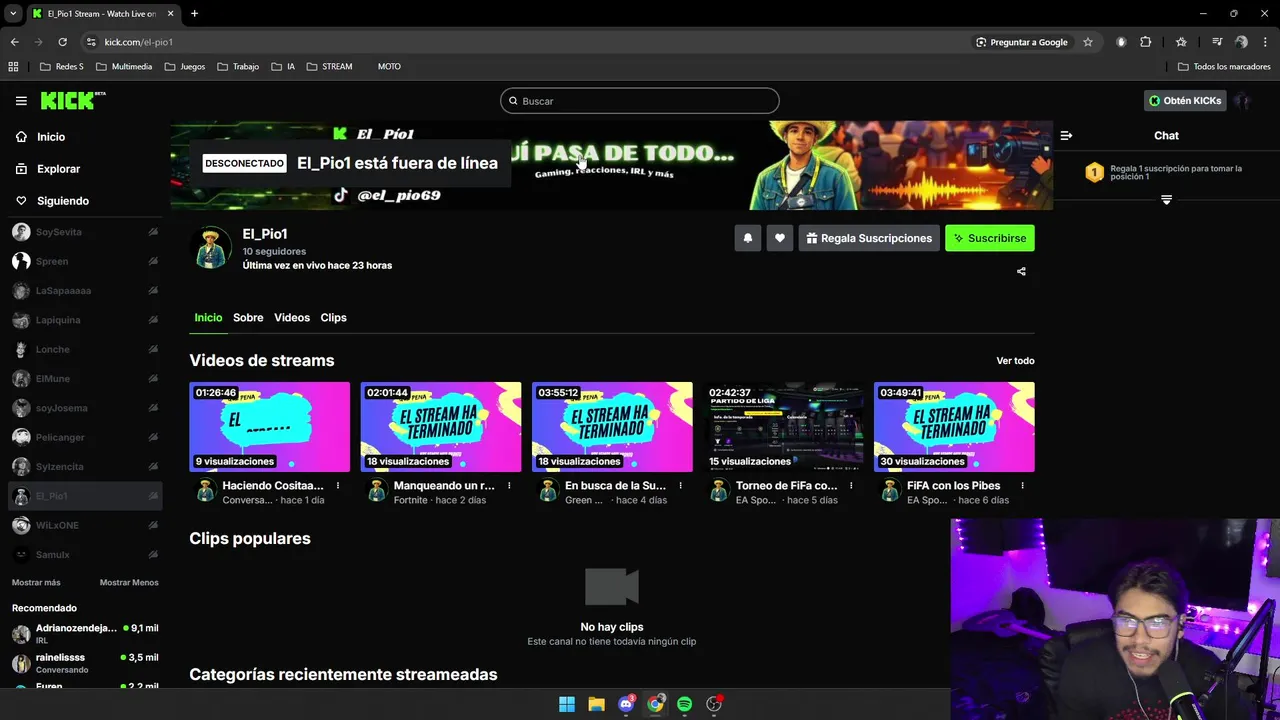Viewport: 1280px width, 720px height.
Task: Toggle notifications for Sylzencita in sidebar
Action: coord(153,467)
